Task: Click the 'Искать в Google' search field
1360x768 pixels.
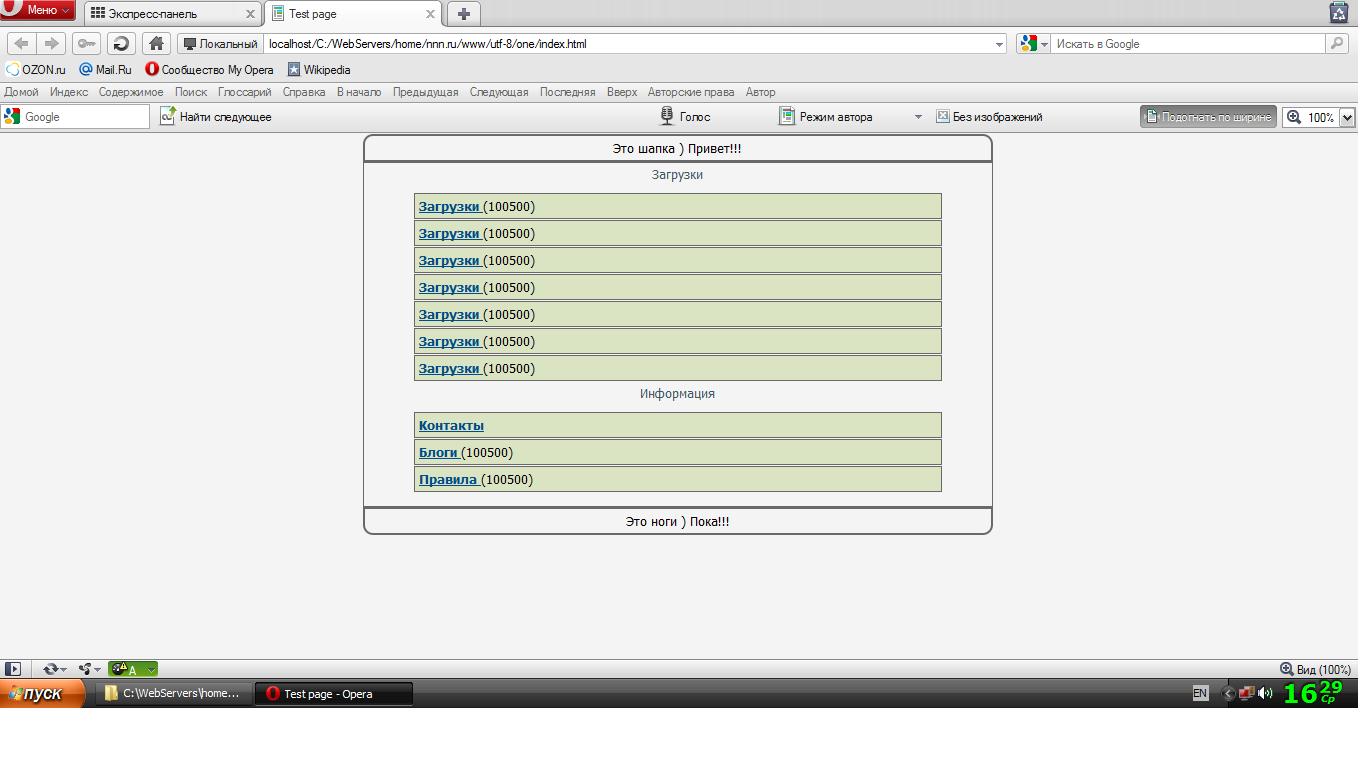Action: click(1187, 44)
